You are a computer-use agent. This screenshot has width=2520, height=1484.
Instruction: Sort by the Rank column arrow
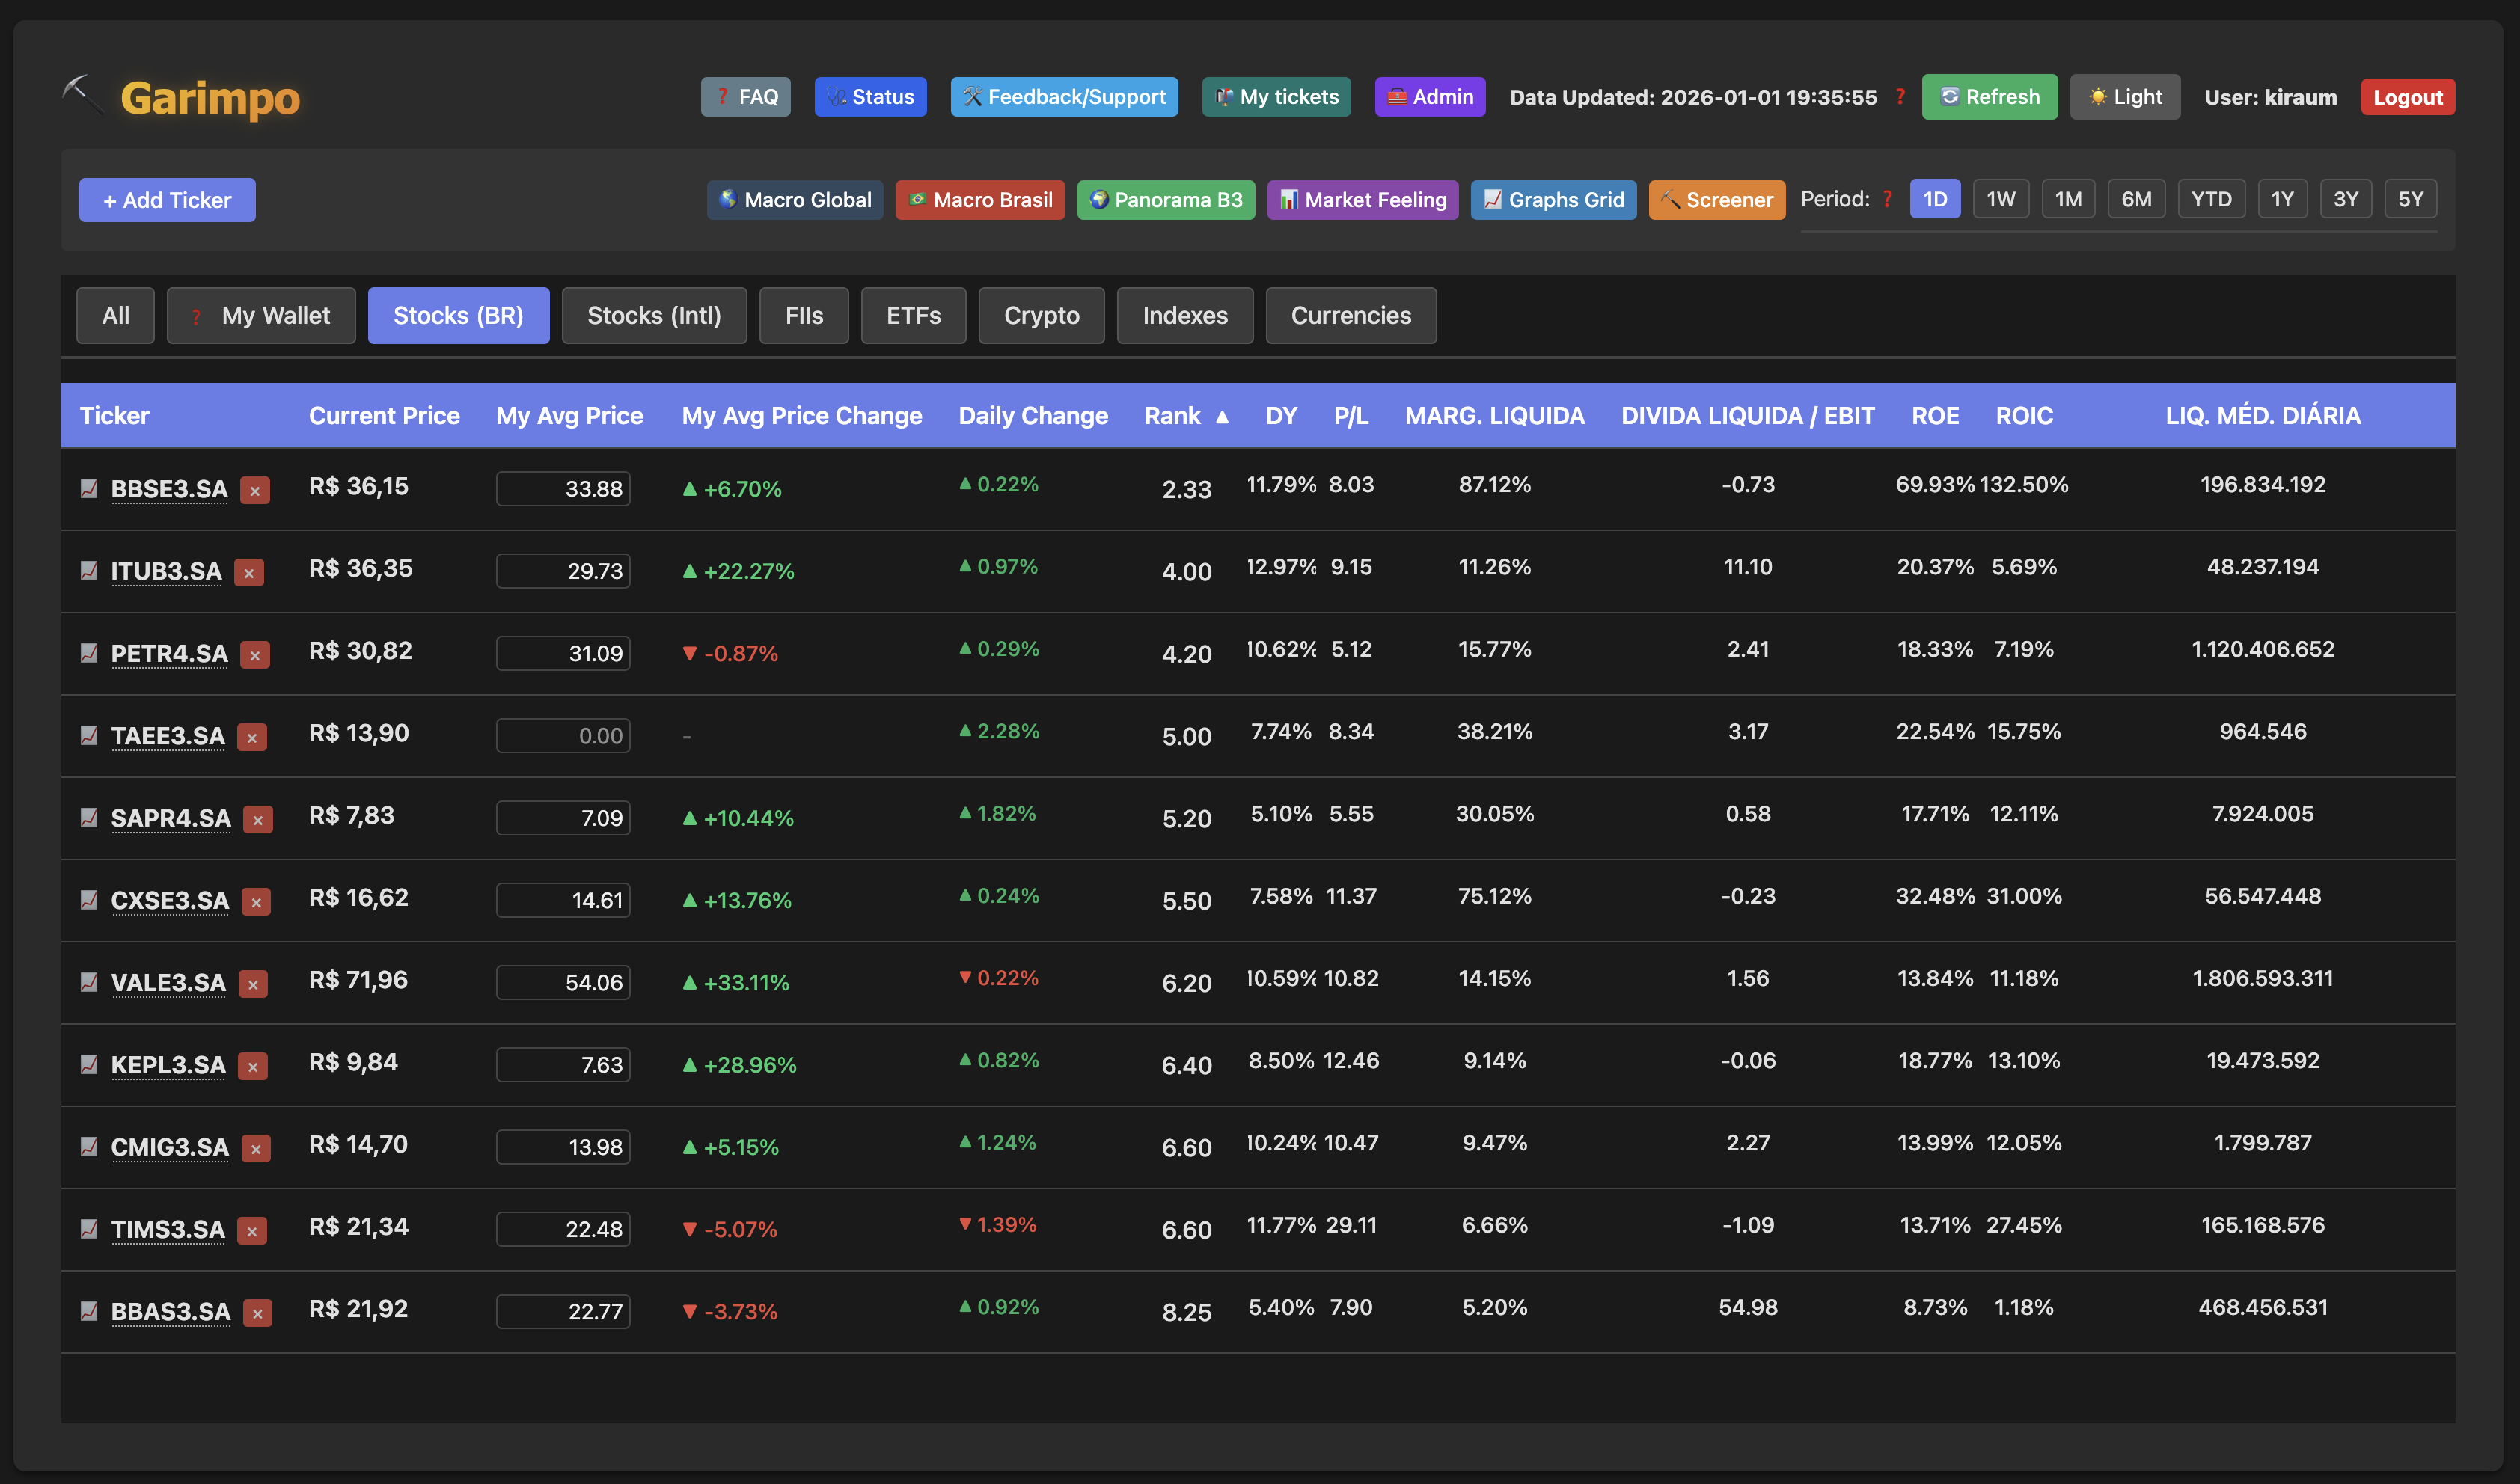1222,417
